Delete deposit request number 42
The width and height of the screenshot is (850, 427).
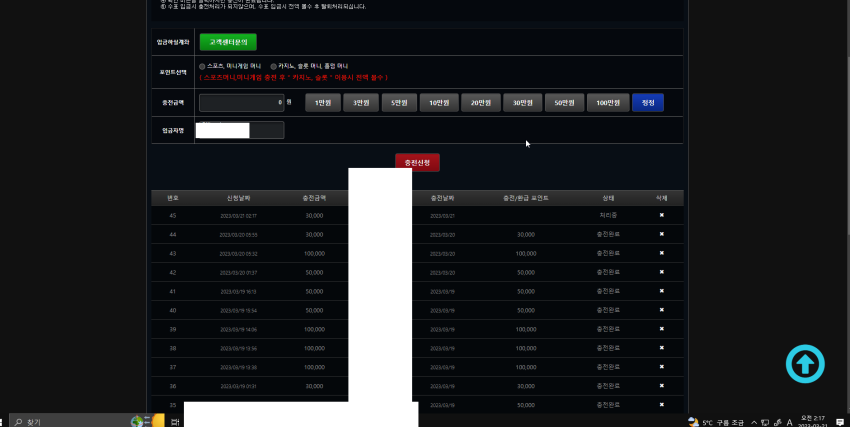(661, 272)
